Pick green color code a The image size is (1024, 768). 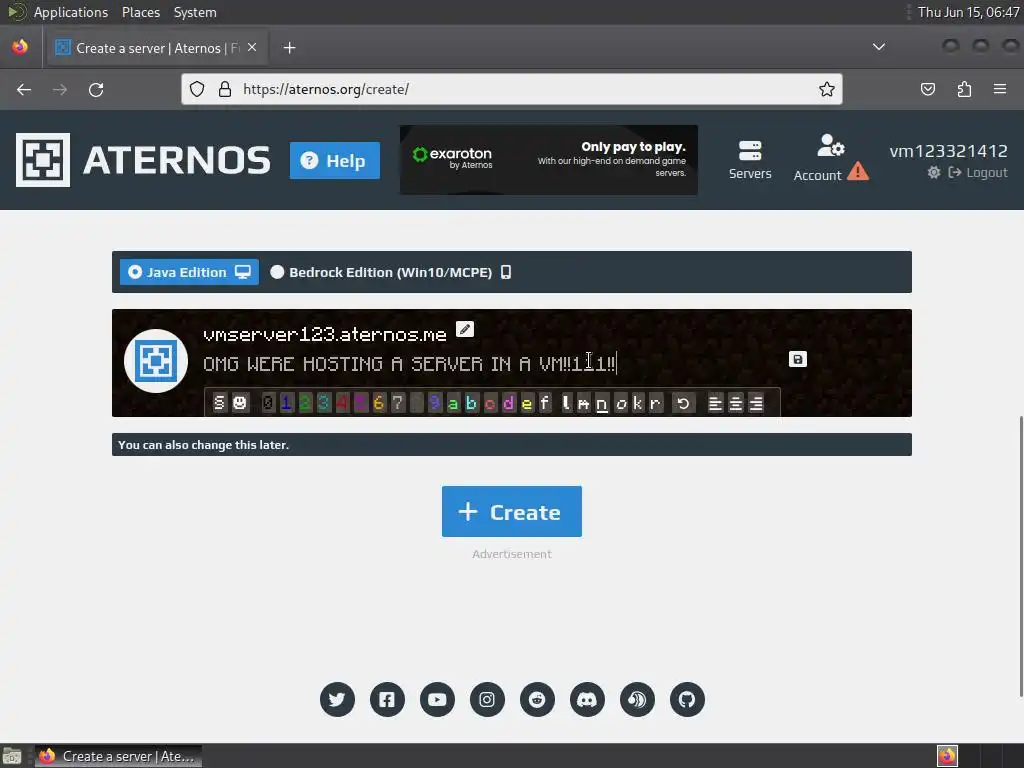click(453, 403)
